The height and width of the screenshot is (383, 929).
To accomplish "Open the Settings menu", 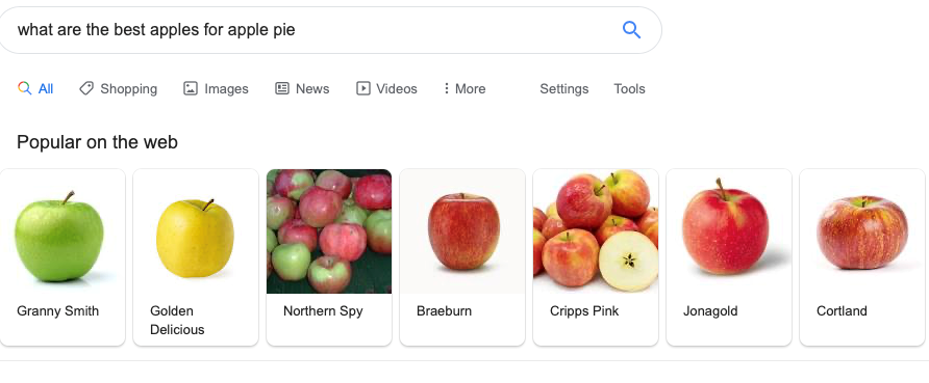I will [x=564, y=88].
